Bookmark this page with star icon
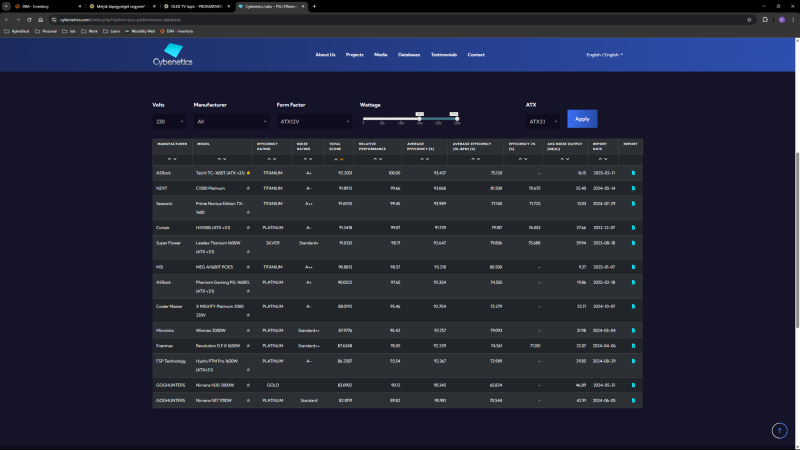This screenshot has width=800, height=450. 749,20
